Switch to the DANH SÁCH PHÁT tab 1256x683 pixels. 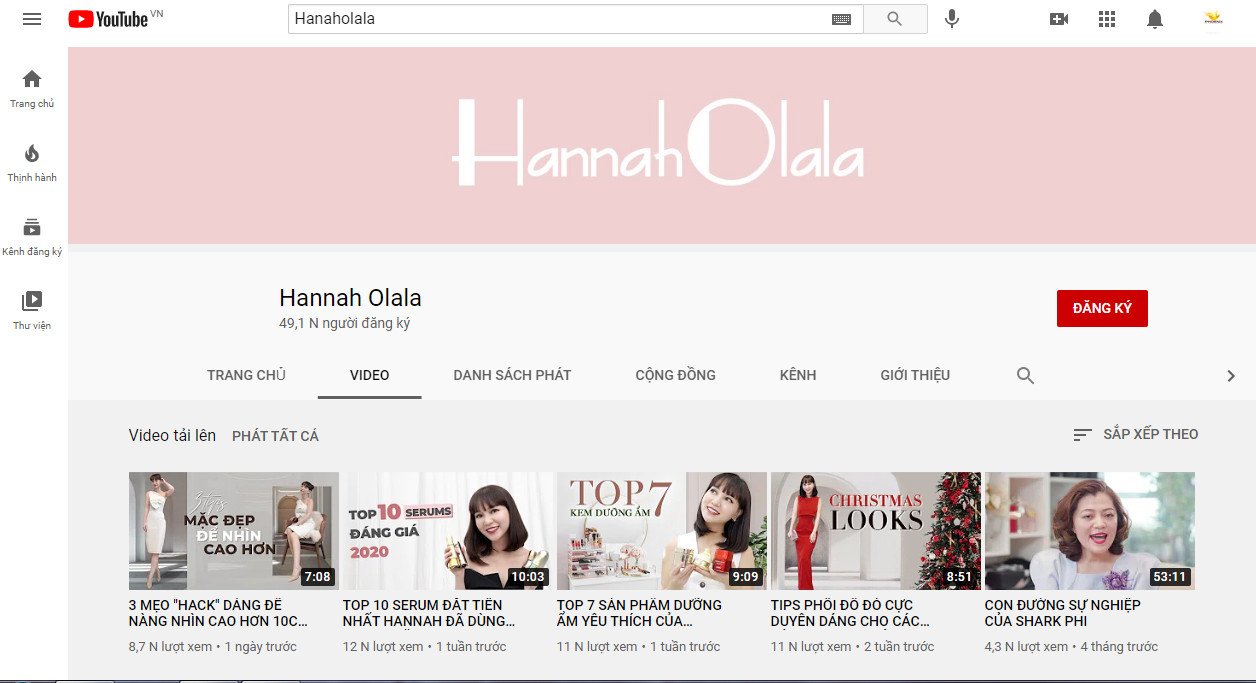pos(512,375)
